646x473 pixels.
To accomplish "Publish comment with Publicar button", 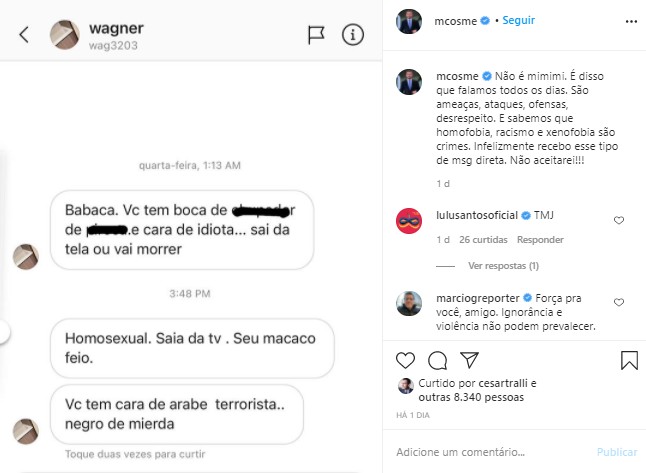I will tap(617, 452).
